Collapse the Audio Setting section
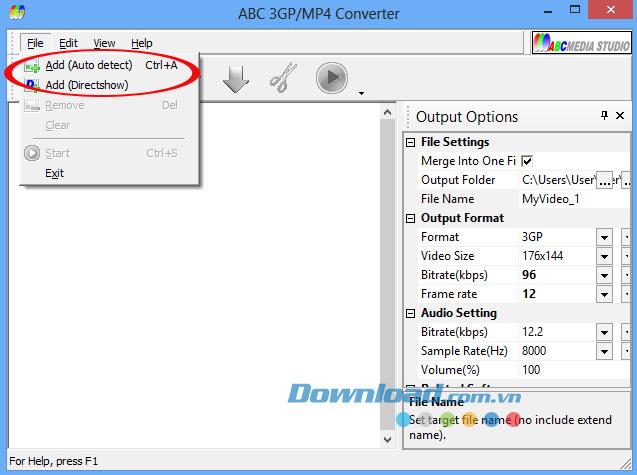The width and height of the screenshot is (637, 475). [x=411, y=313]
